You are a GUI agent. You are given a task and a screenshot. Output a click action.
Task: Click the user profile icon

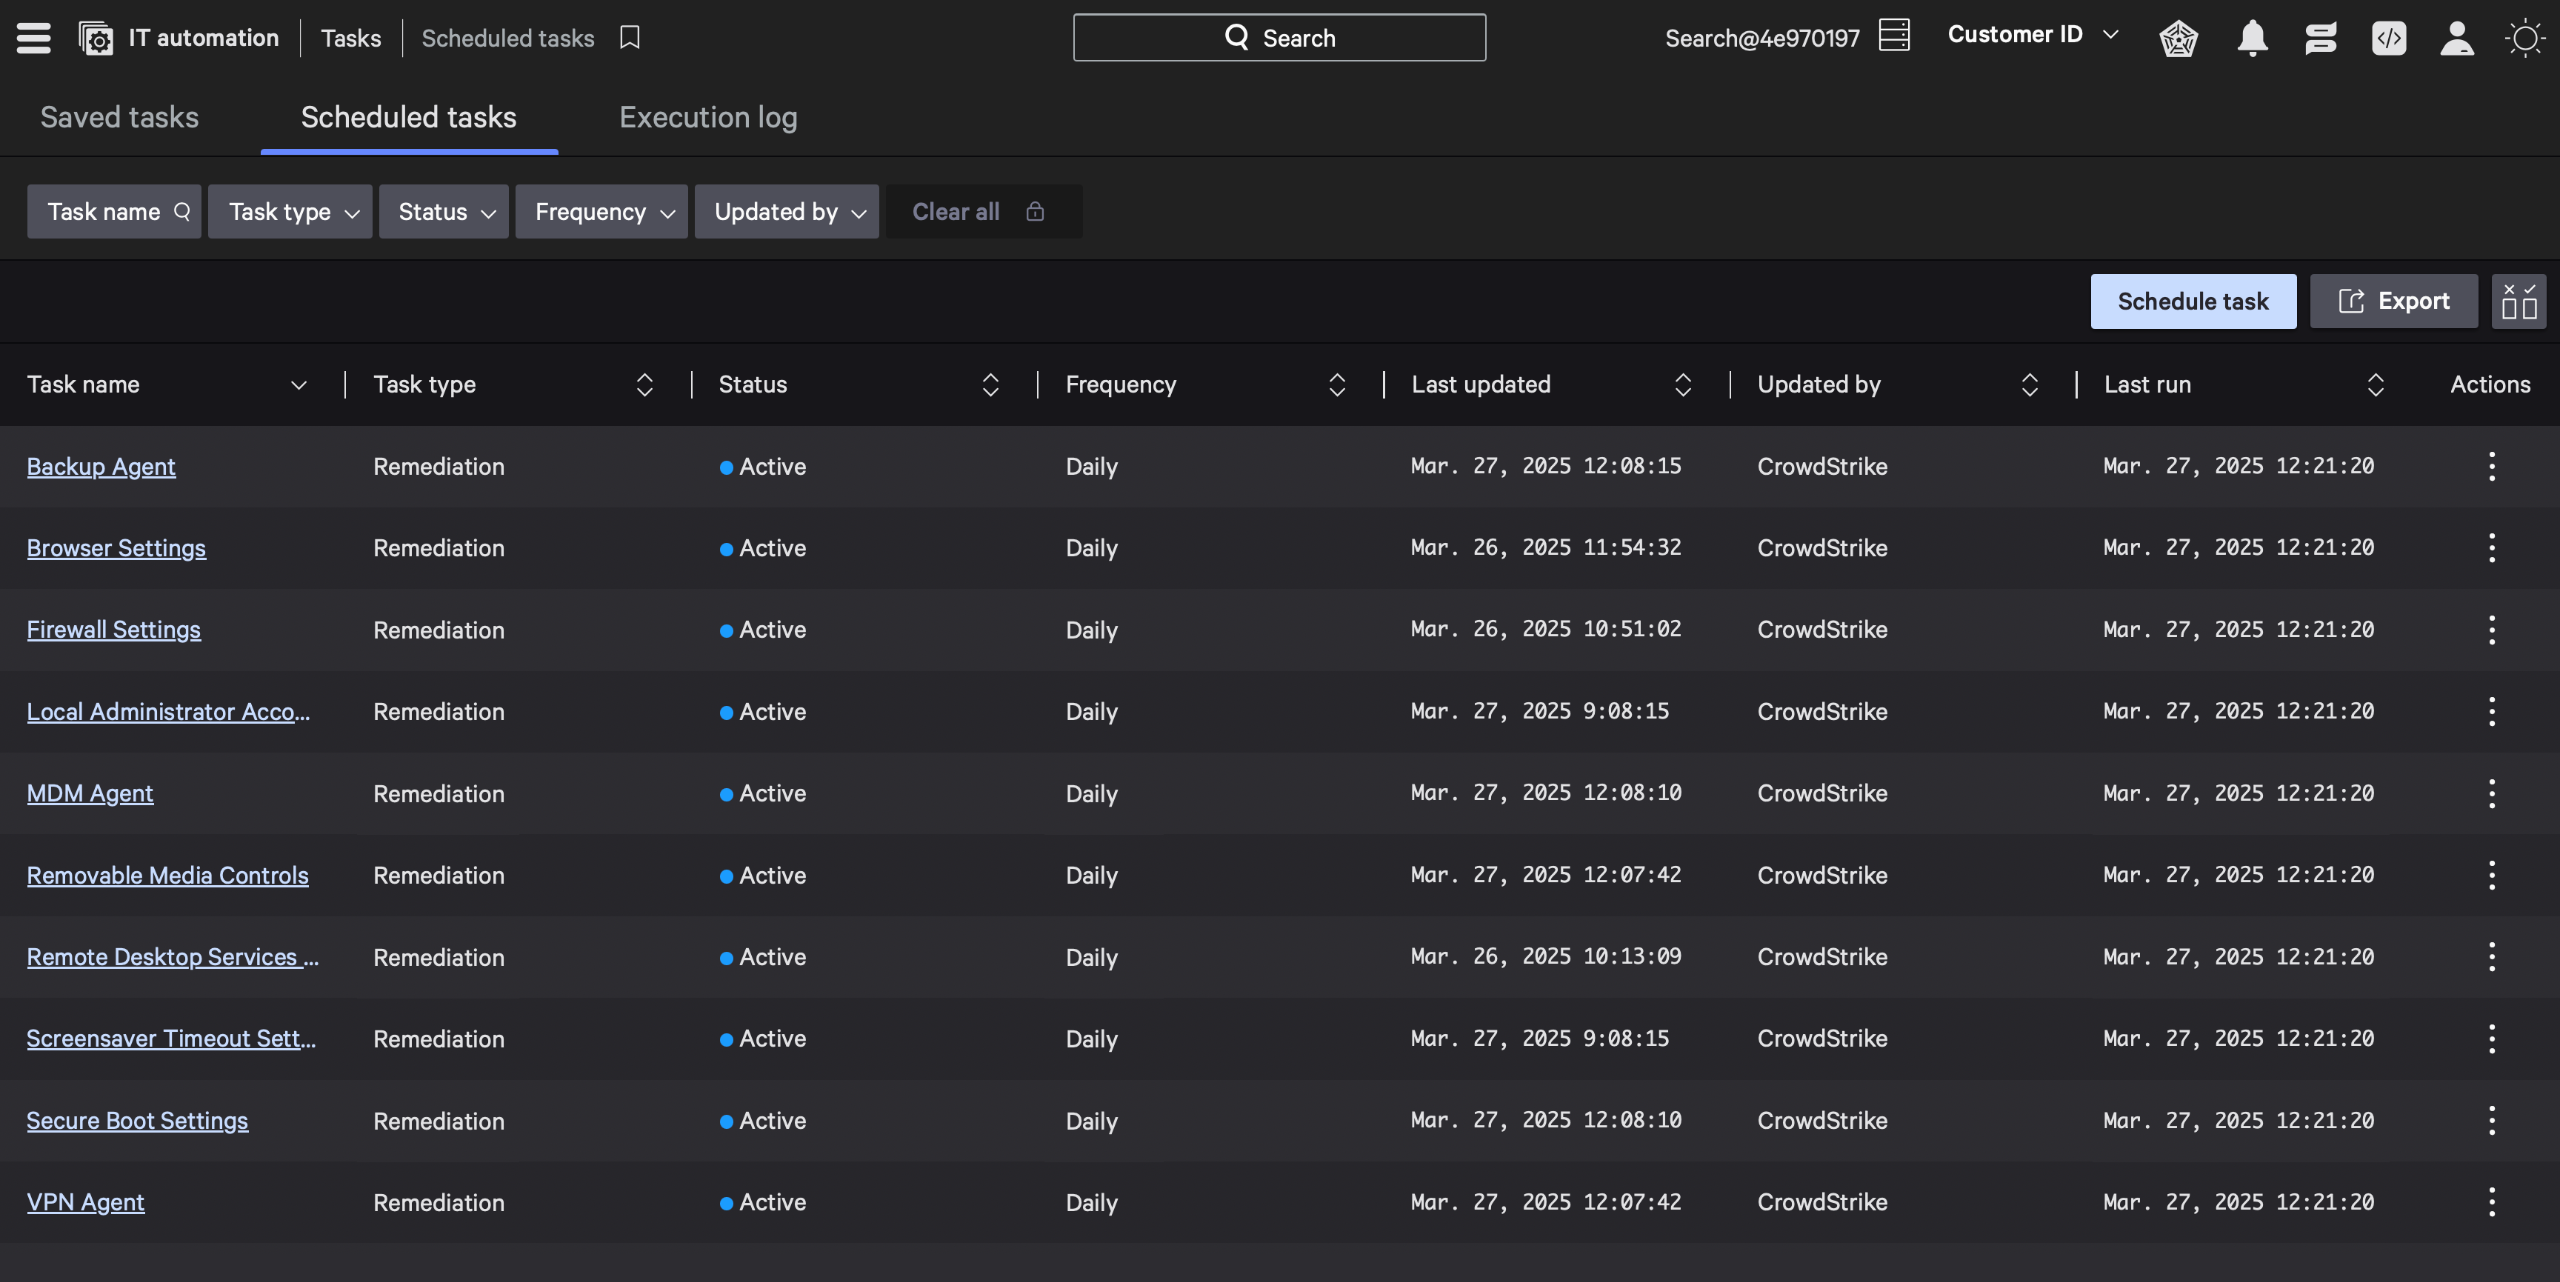2456,38
